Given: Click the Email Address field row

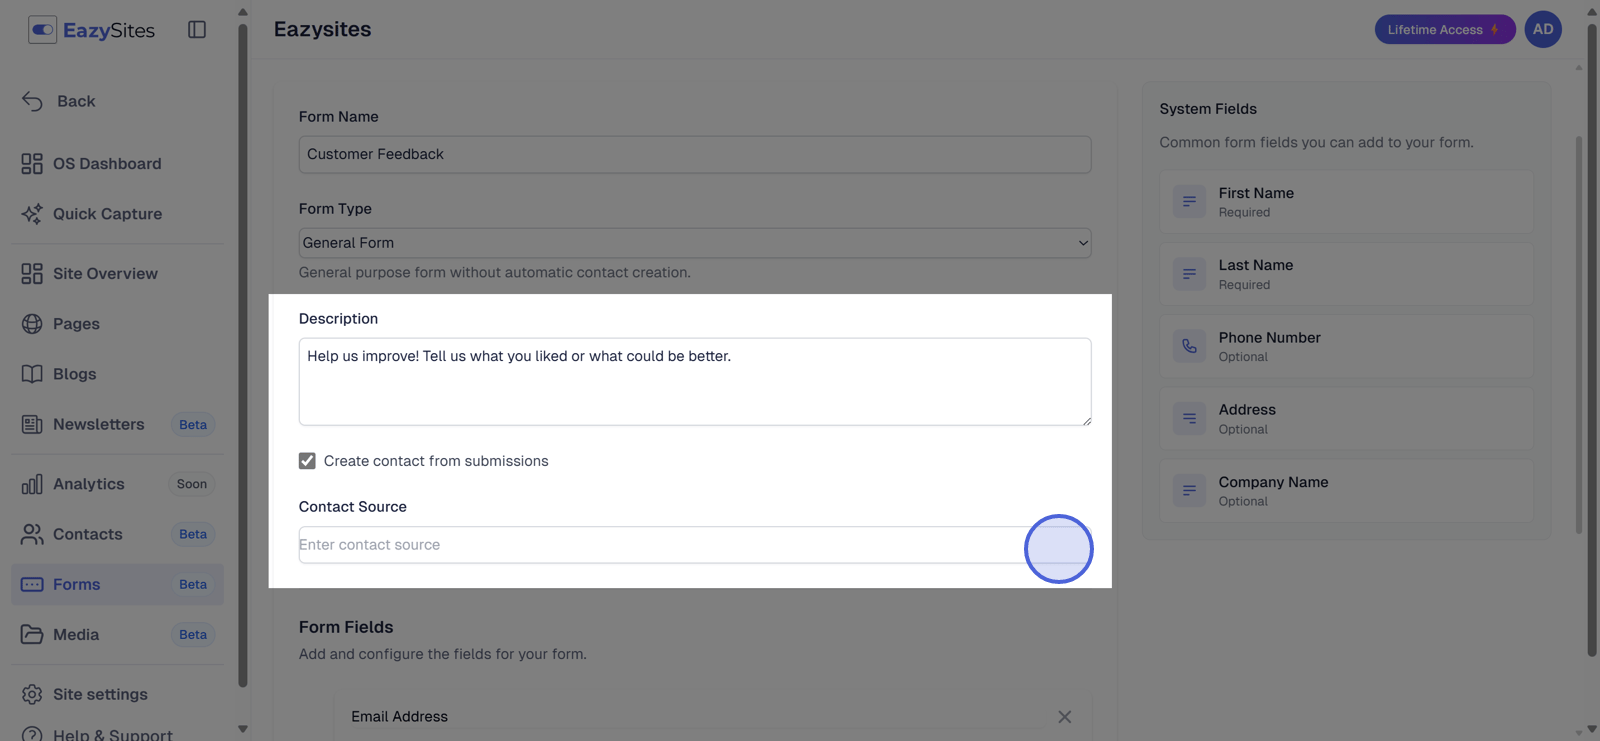Looking at the screenshot, I should coord(713,718).
